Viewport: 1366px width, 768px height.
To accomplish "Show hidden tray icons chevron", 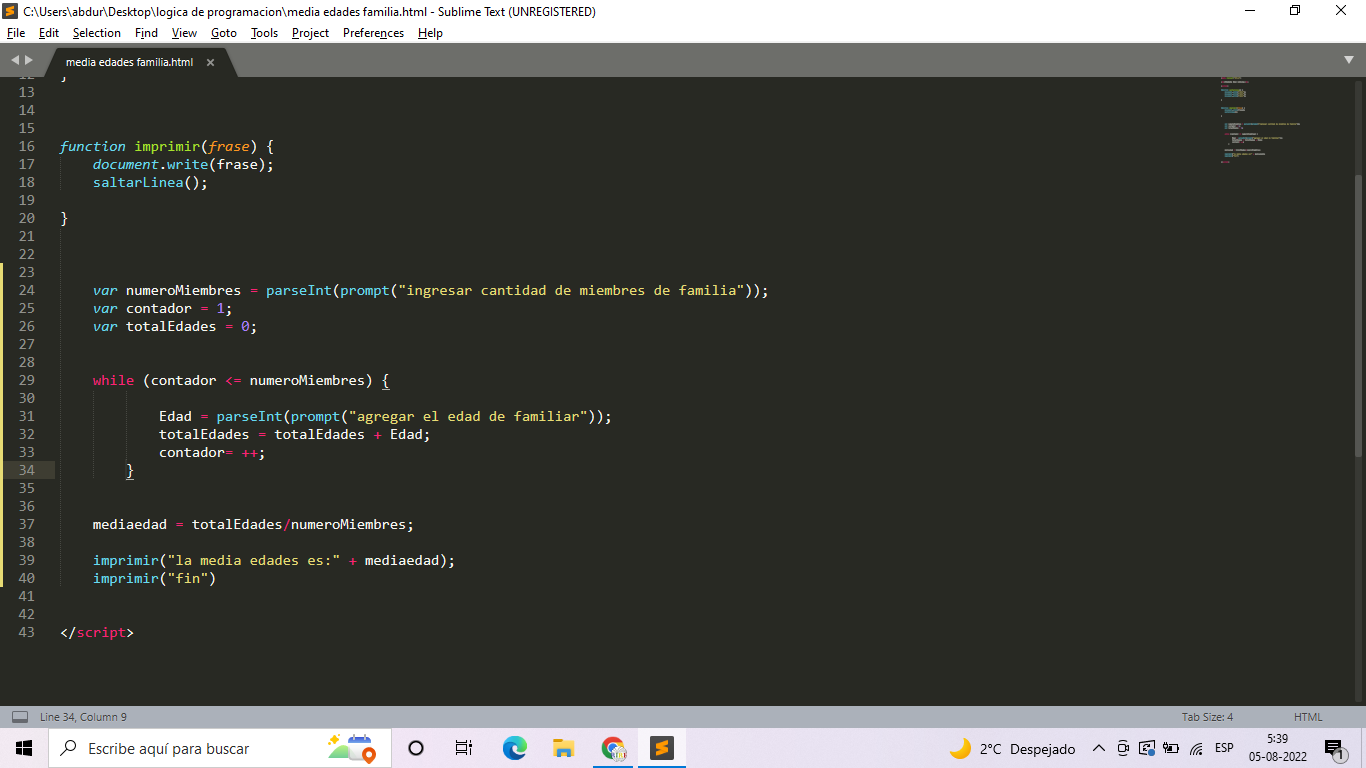I will pos(1098,748).
